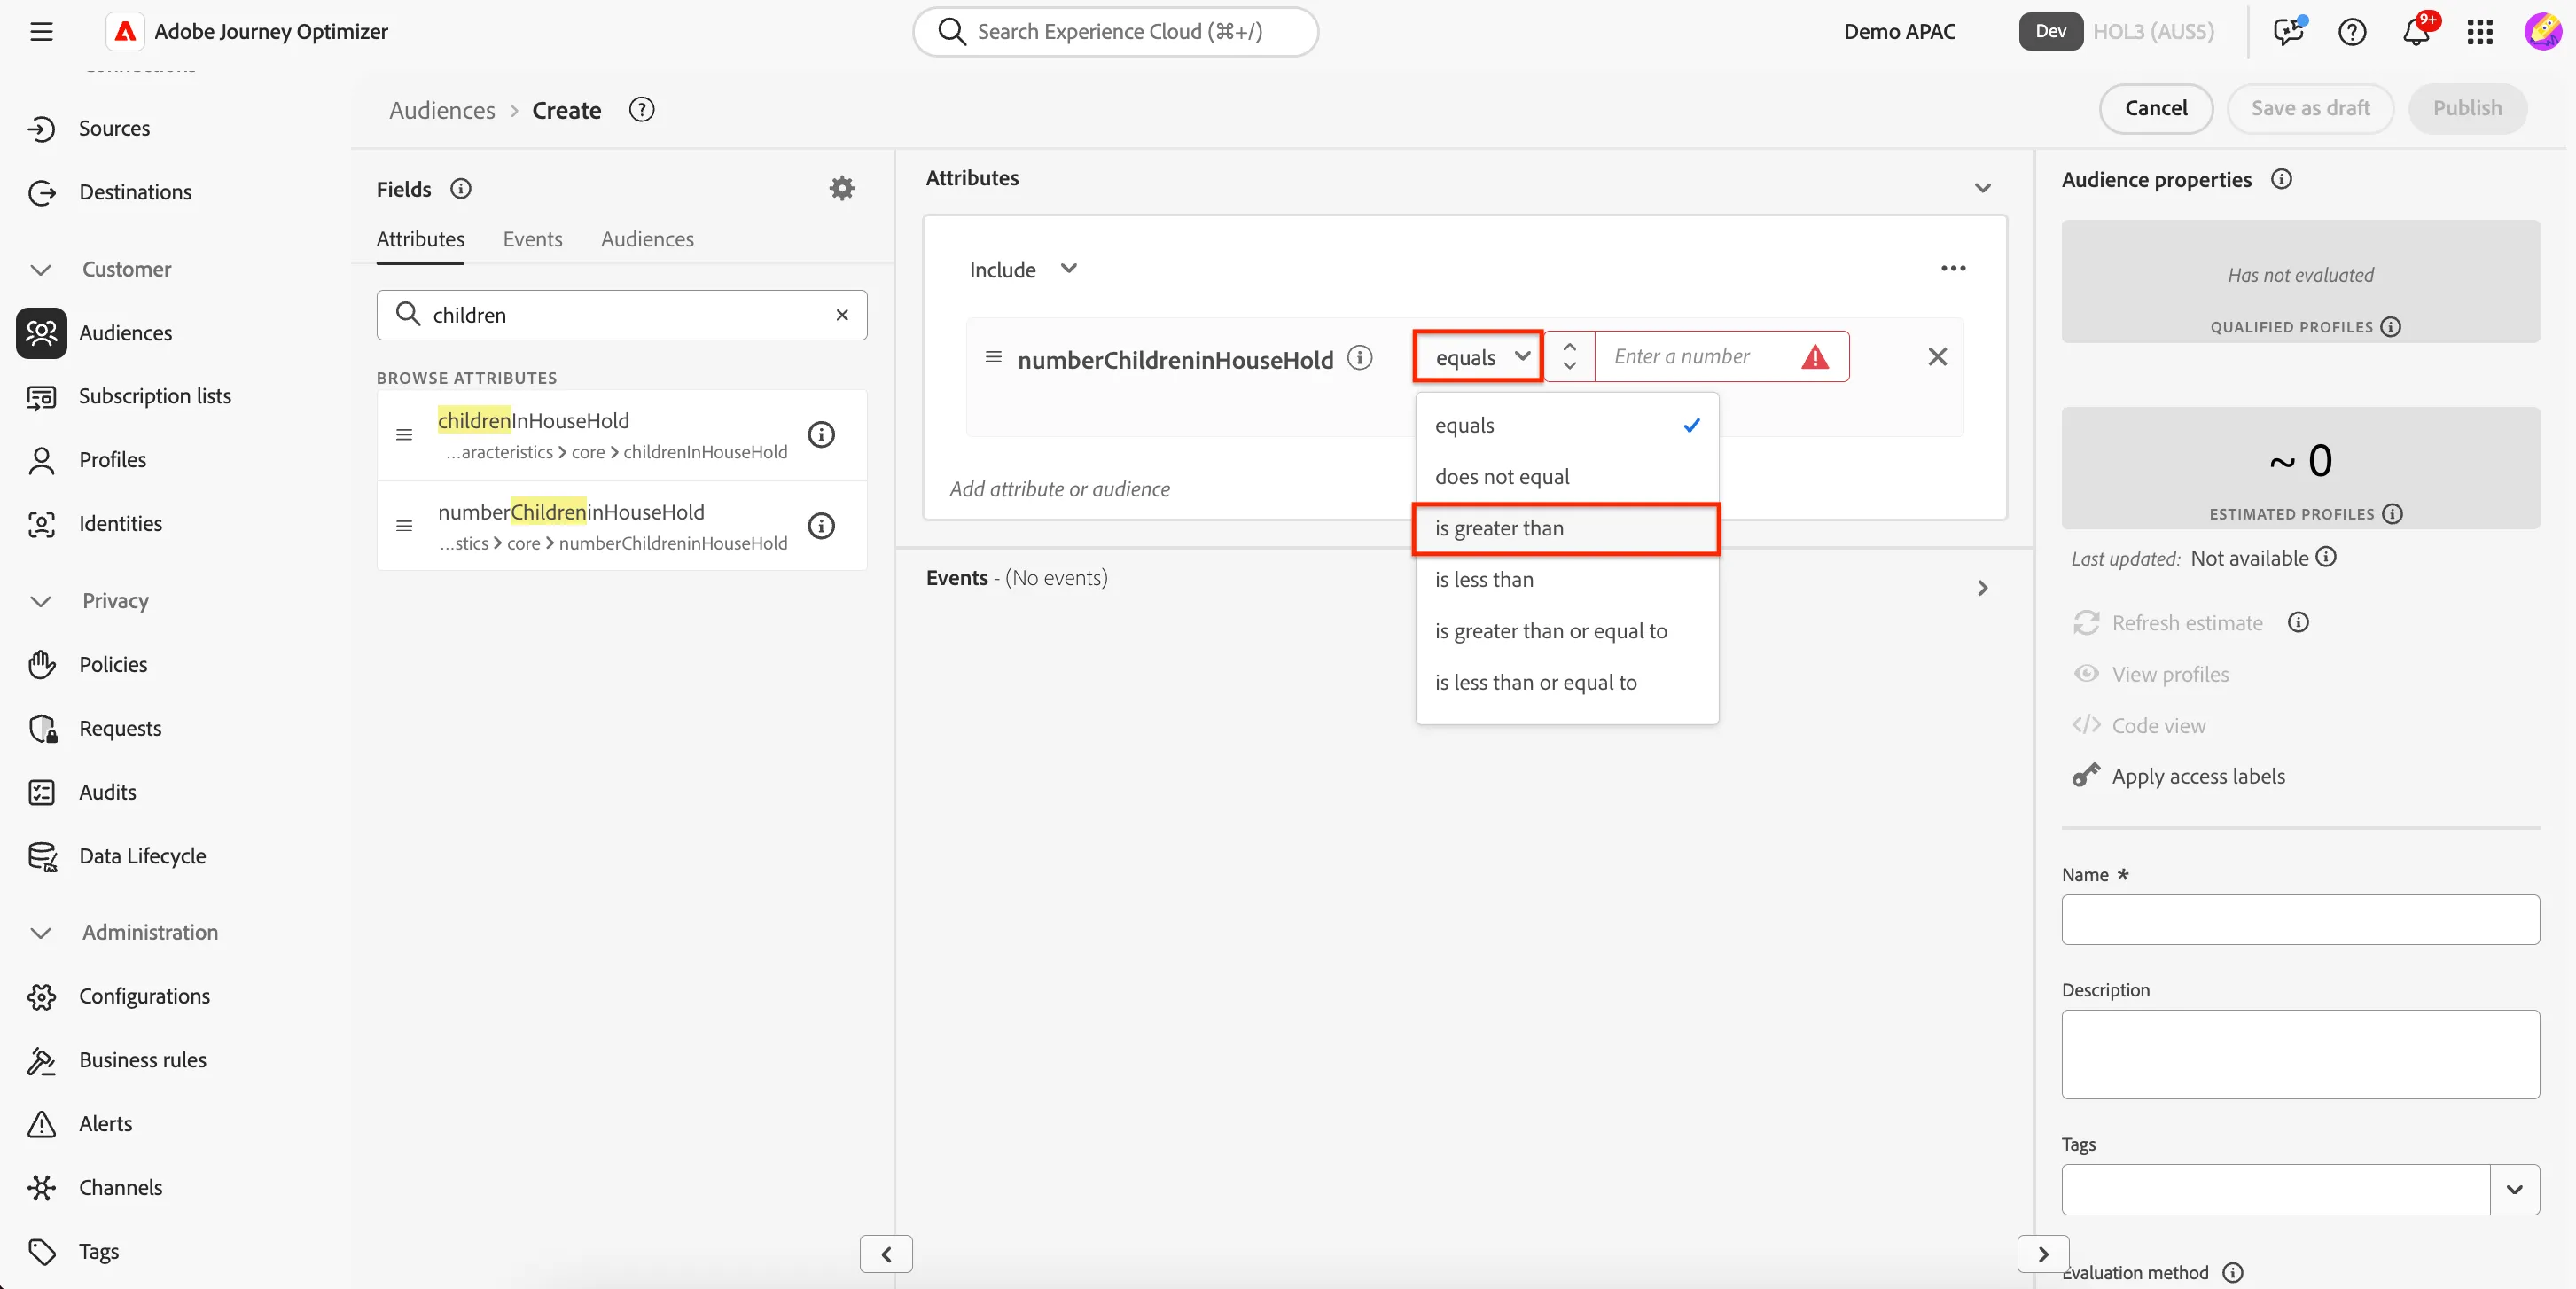The width and height of the screenshot is (2576, 1289).
Task: Open the Include dropdown
Action: (x=1022, y=269)
